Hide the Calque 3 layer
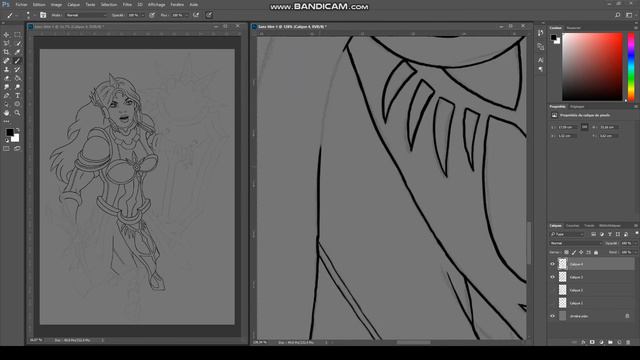 [552, 277]
